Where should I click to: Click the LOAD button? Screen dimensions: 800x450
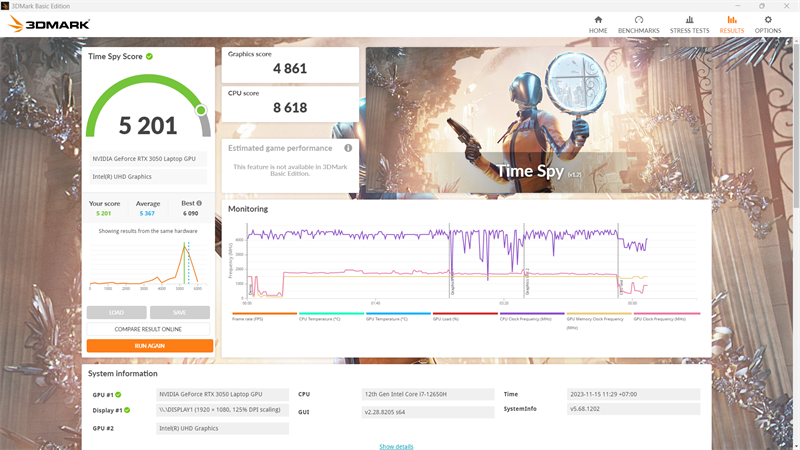pos(116,312)
